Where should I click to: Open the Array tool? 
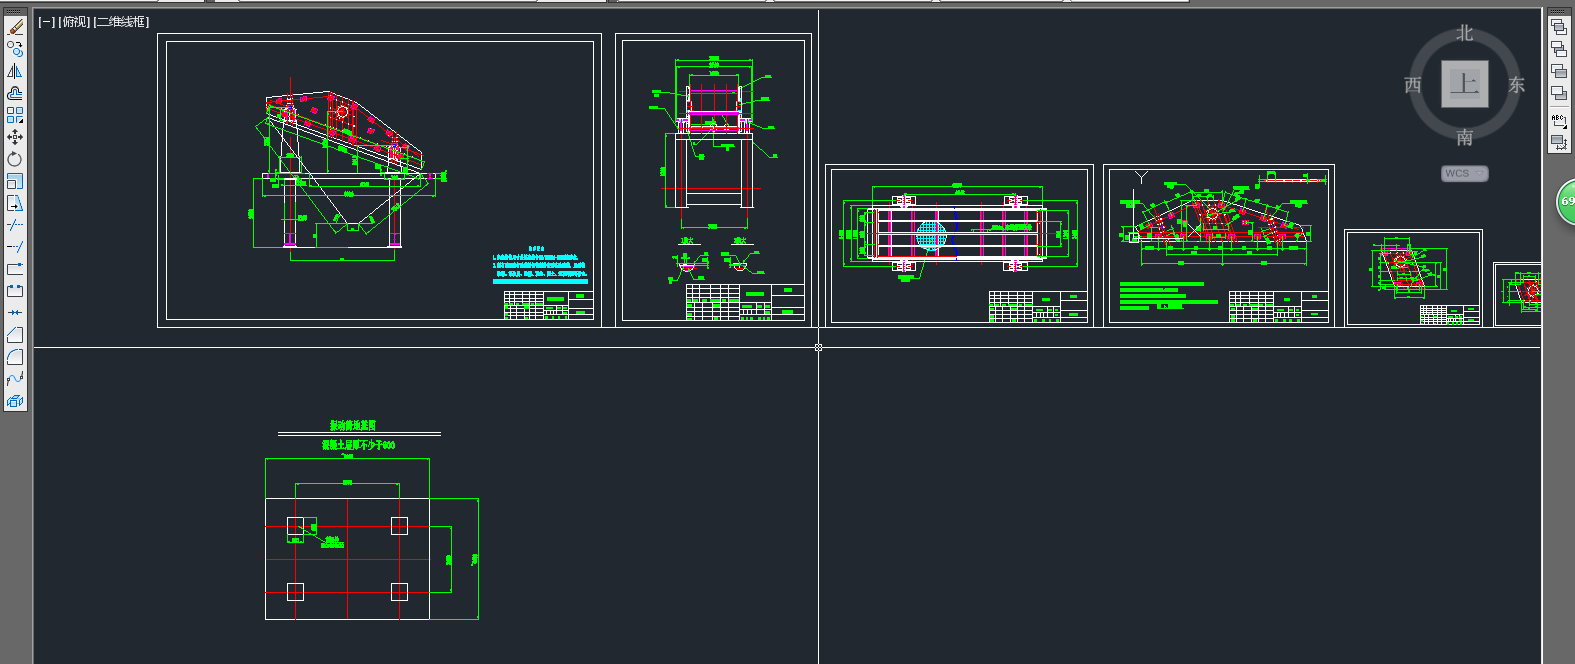tap(15, 115)
